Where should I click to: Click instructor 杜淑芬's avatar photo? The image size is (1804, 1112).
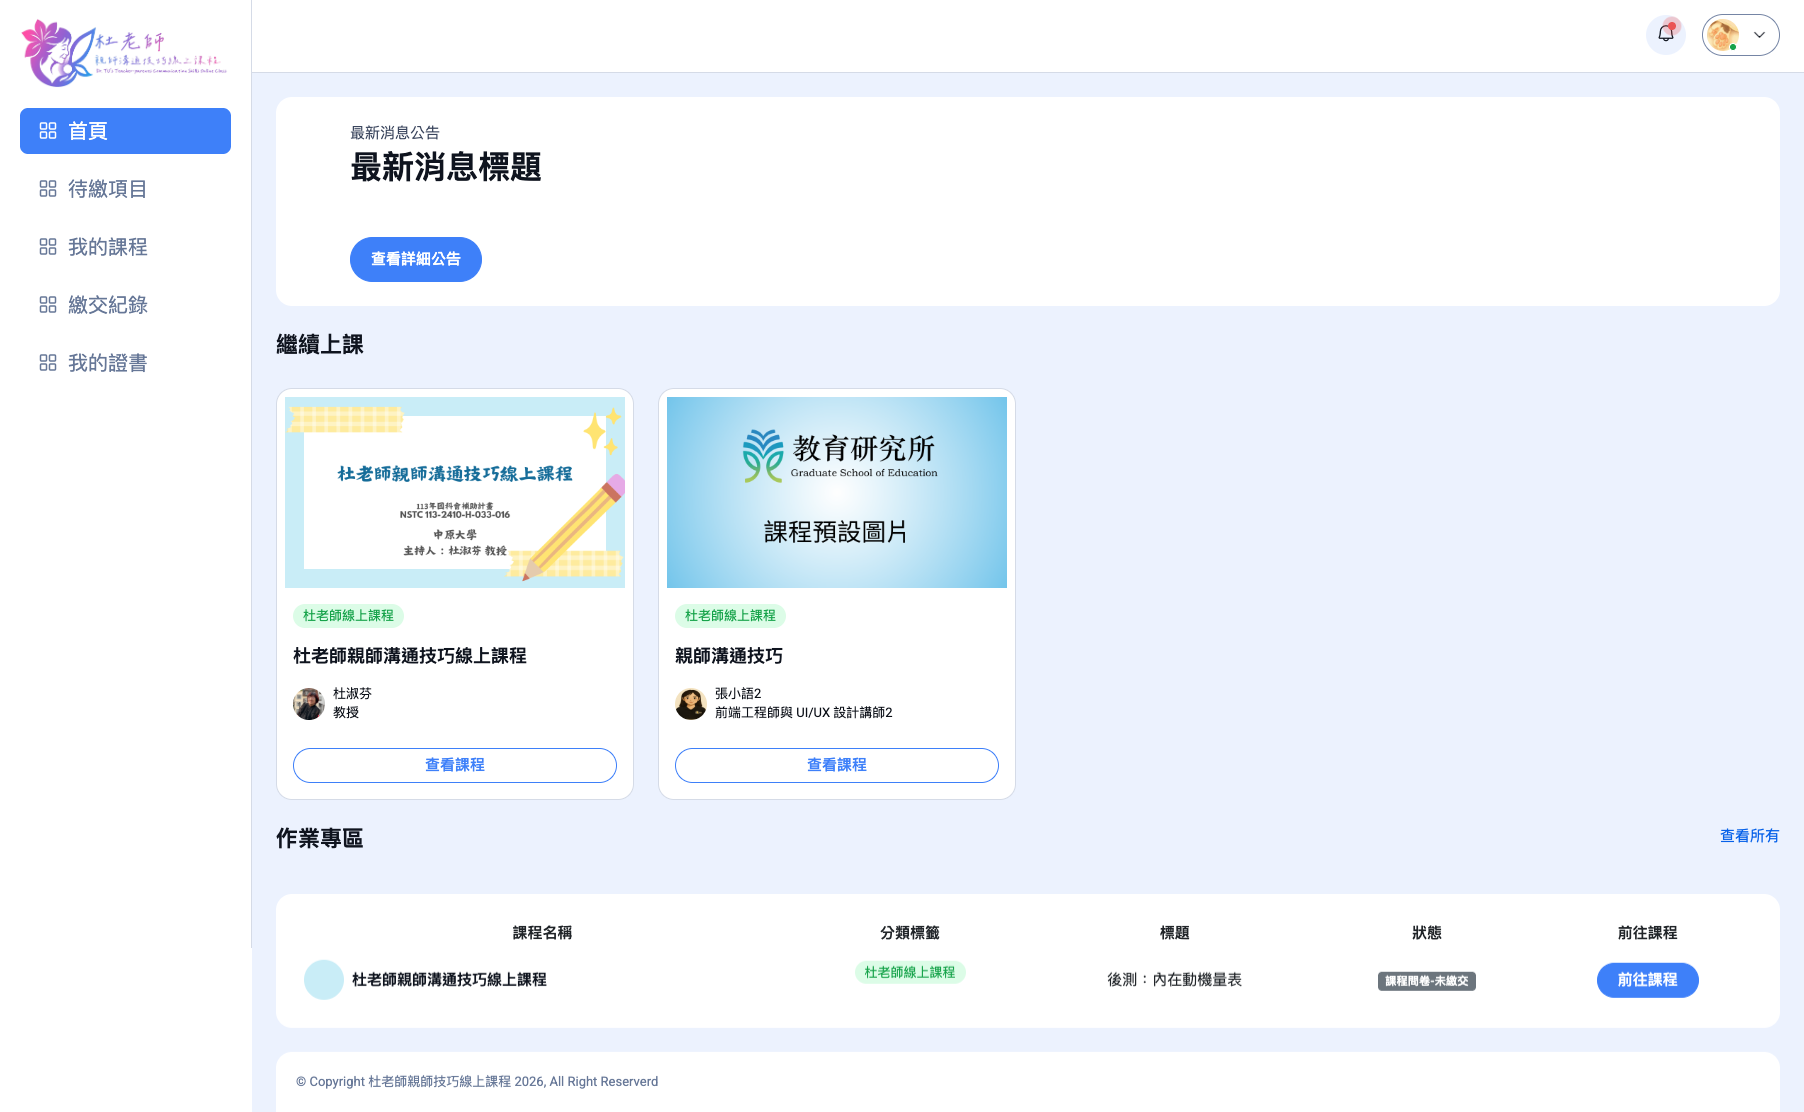tap(308, 703)
